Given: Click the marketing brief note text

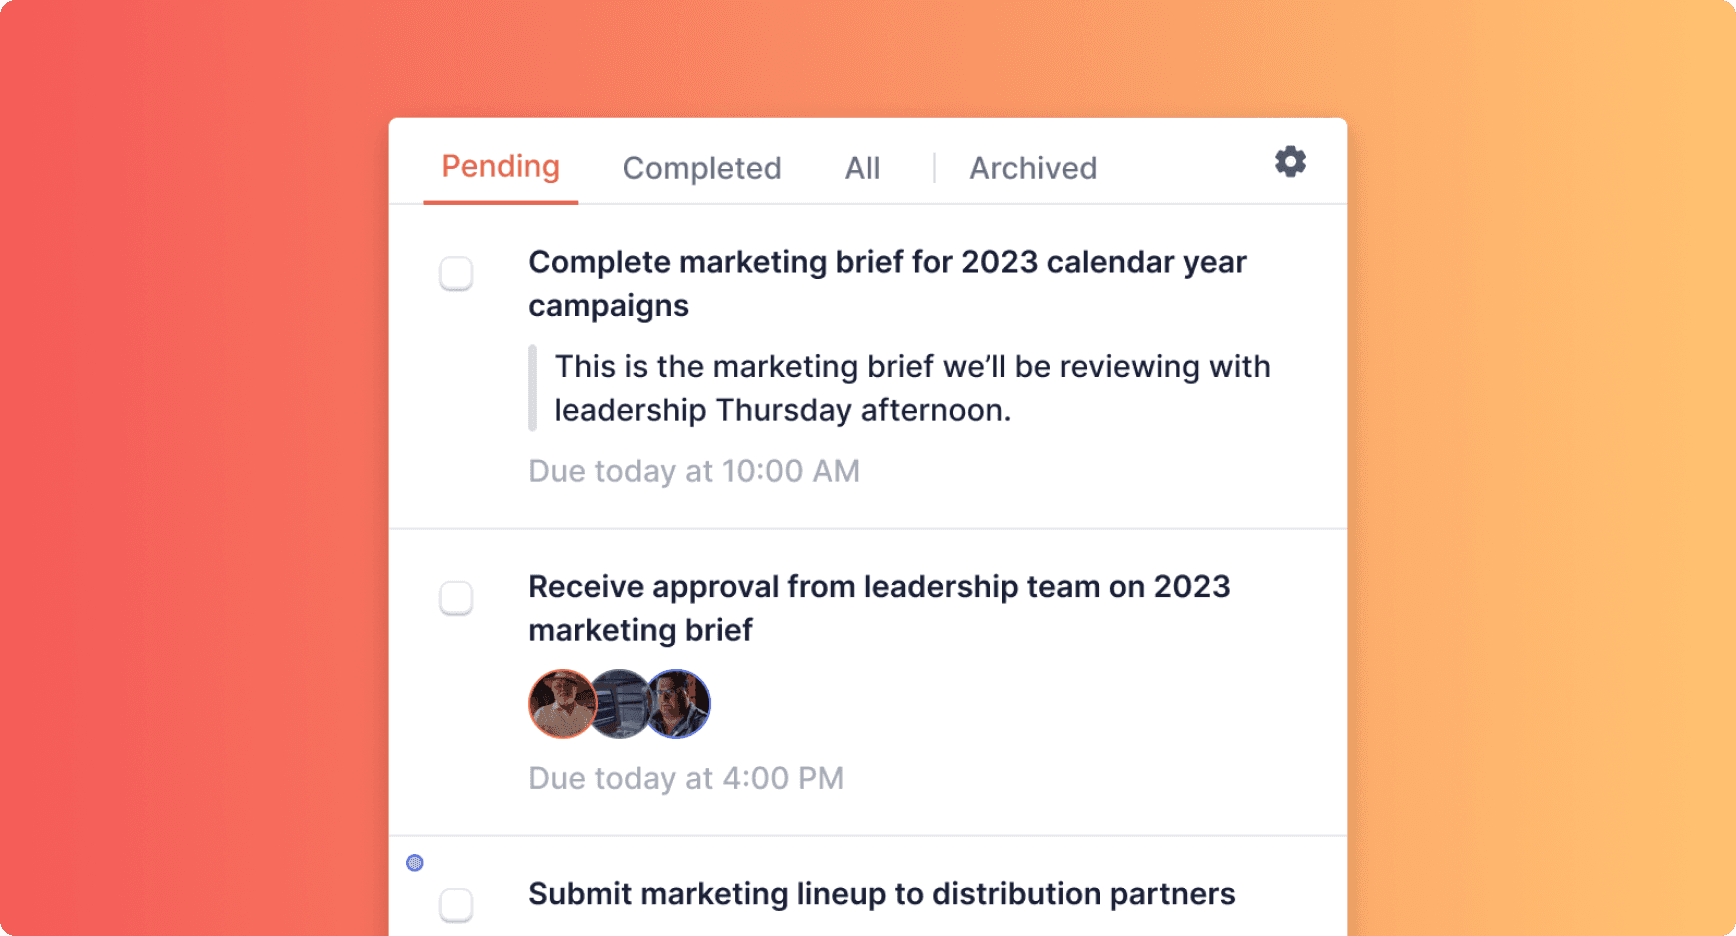Looking at the screenshot, I should [911, 388].
